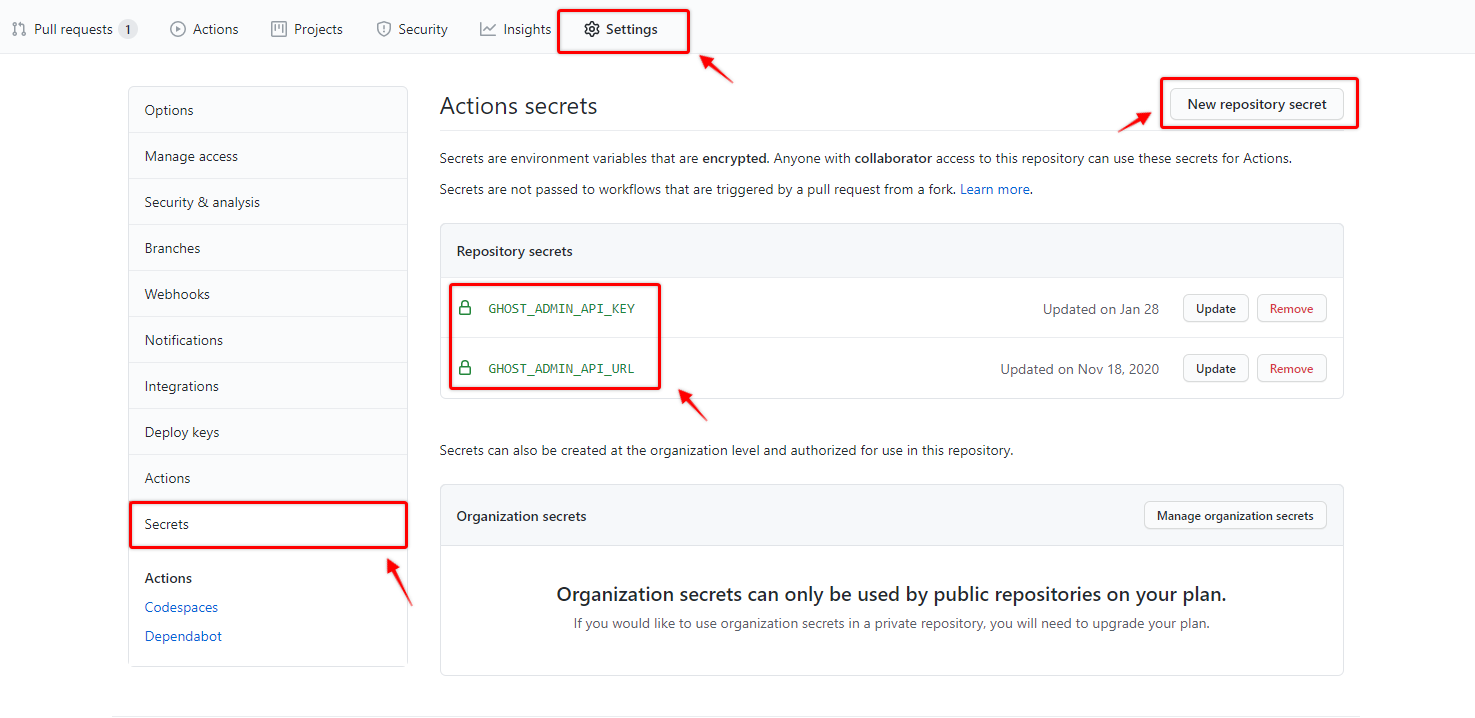This screenshot has width=1475, height=718.
Task: Open Manage organization secrets
Action: [x=1235, y=516]
